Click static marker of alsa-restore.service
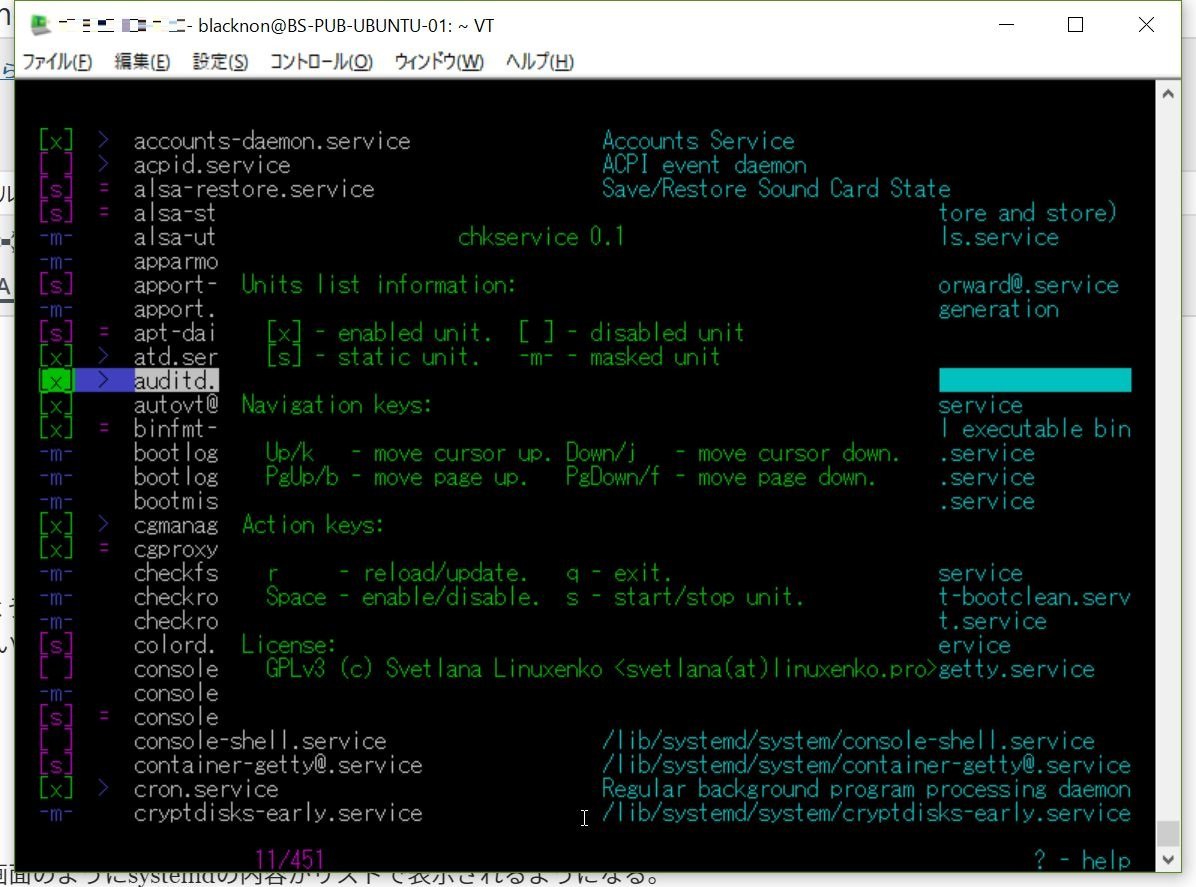This screenshot has height=887, width=1196. pyautogui.click(x=56, y=189)
